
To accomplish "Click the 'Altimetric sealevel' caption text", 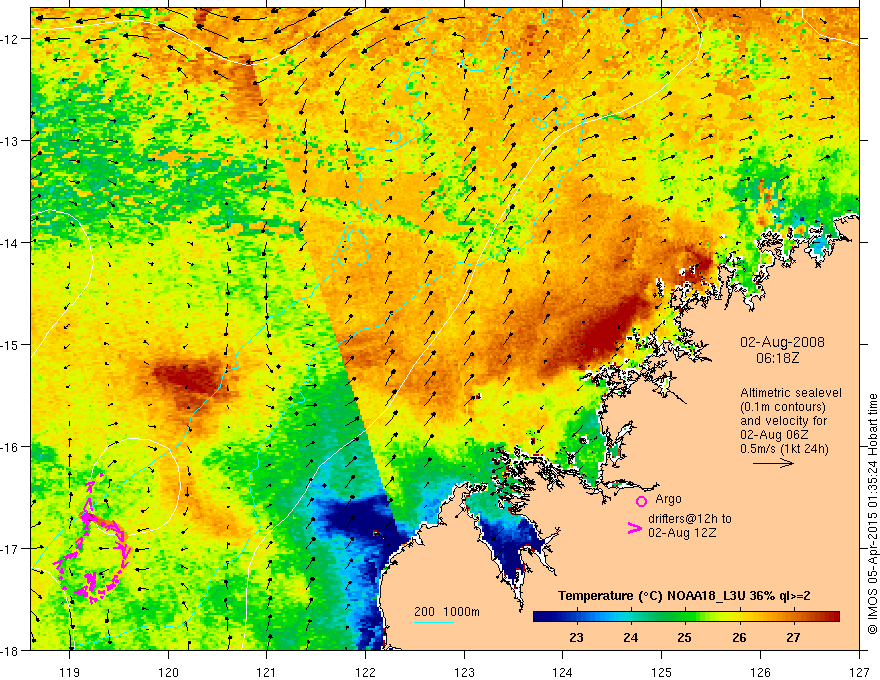I will (x=791, y=393).
